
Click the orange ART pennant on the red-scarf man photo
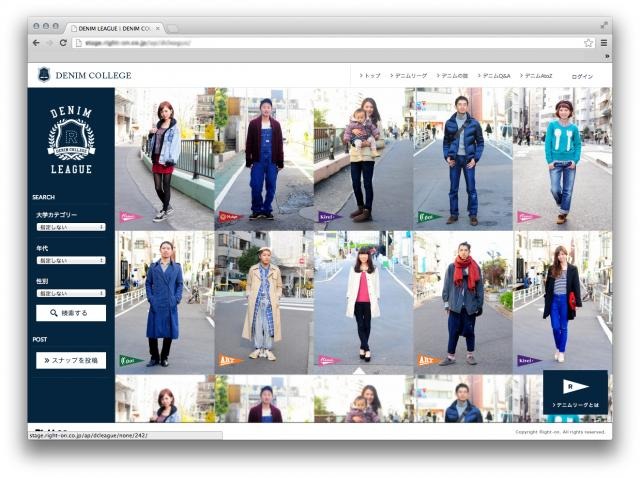click(429, 360)
